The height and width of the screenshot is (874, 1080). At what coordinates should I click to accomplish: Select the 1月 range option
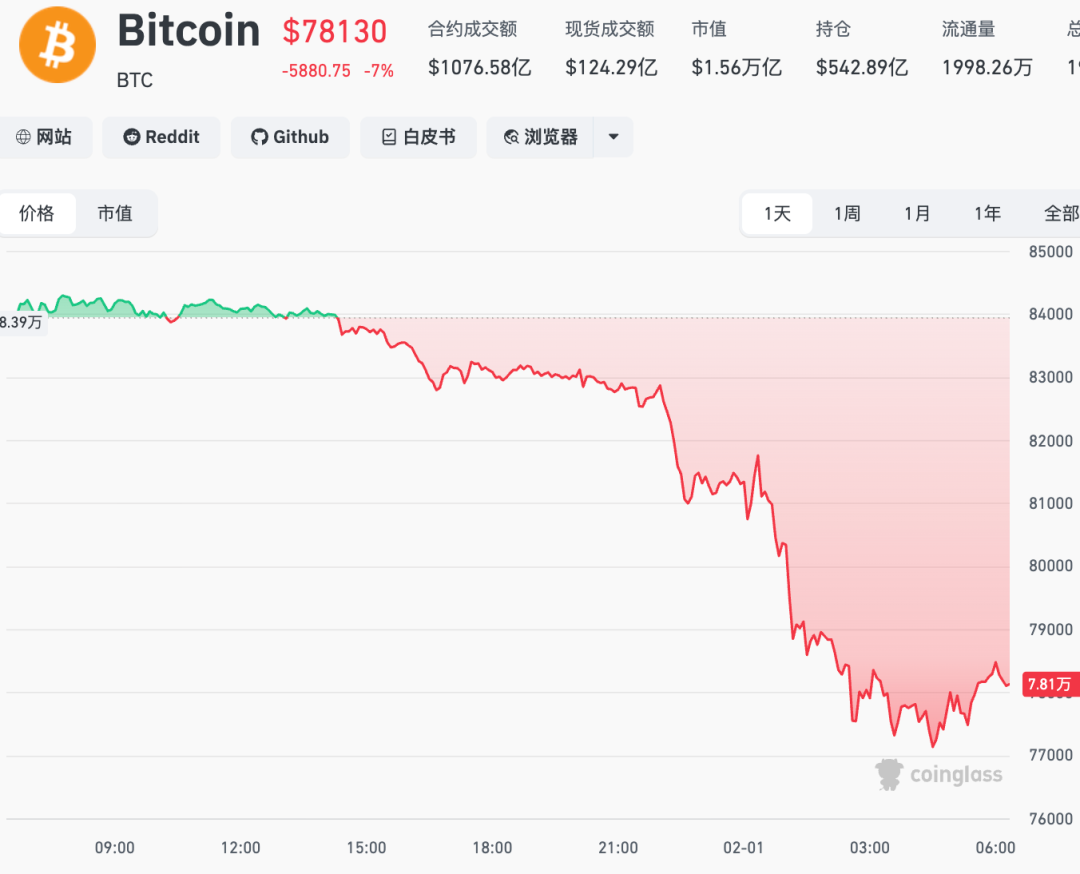coord(917,213)
